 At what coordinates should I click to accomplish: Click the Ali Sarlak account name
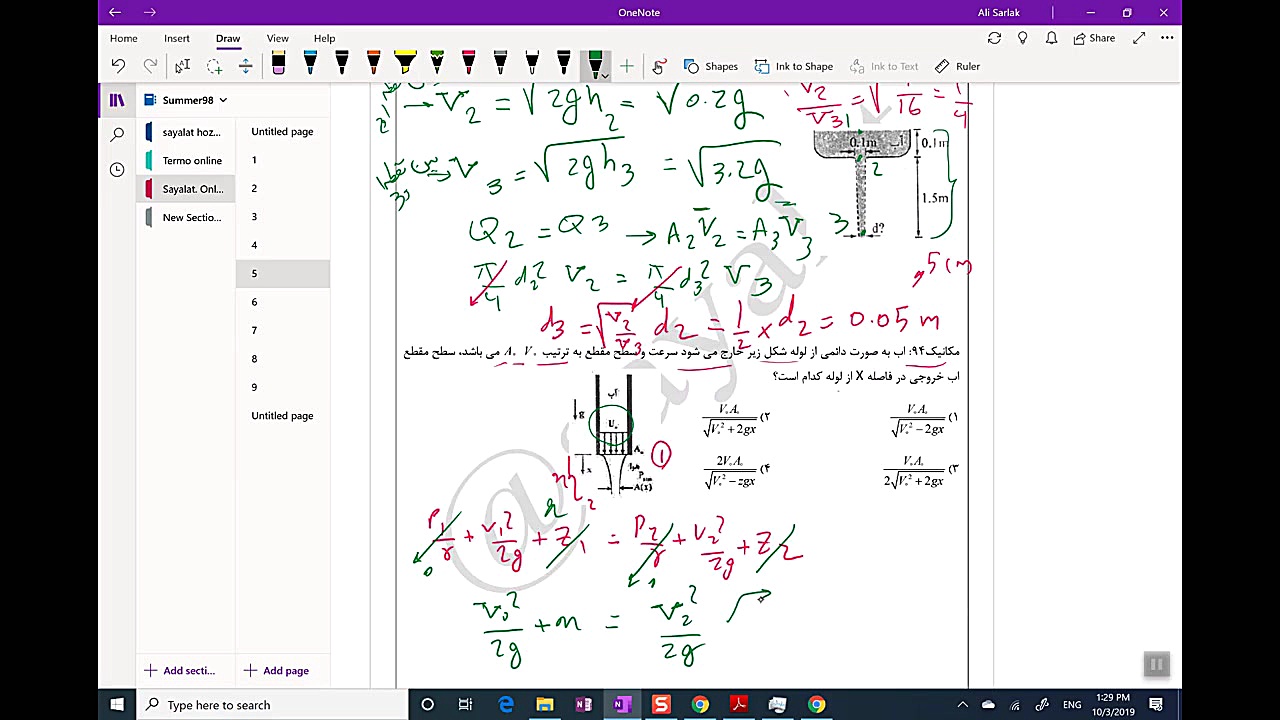coord(999,12)
